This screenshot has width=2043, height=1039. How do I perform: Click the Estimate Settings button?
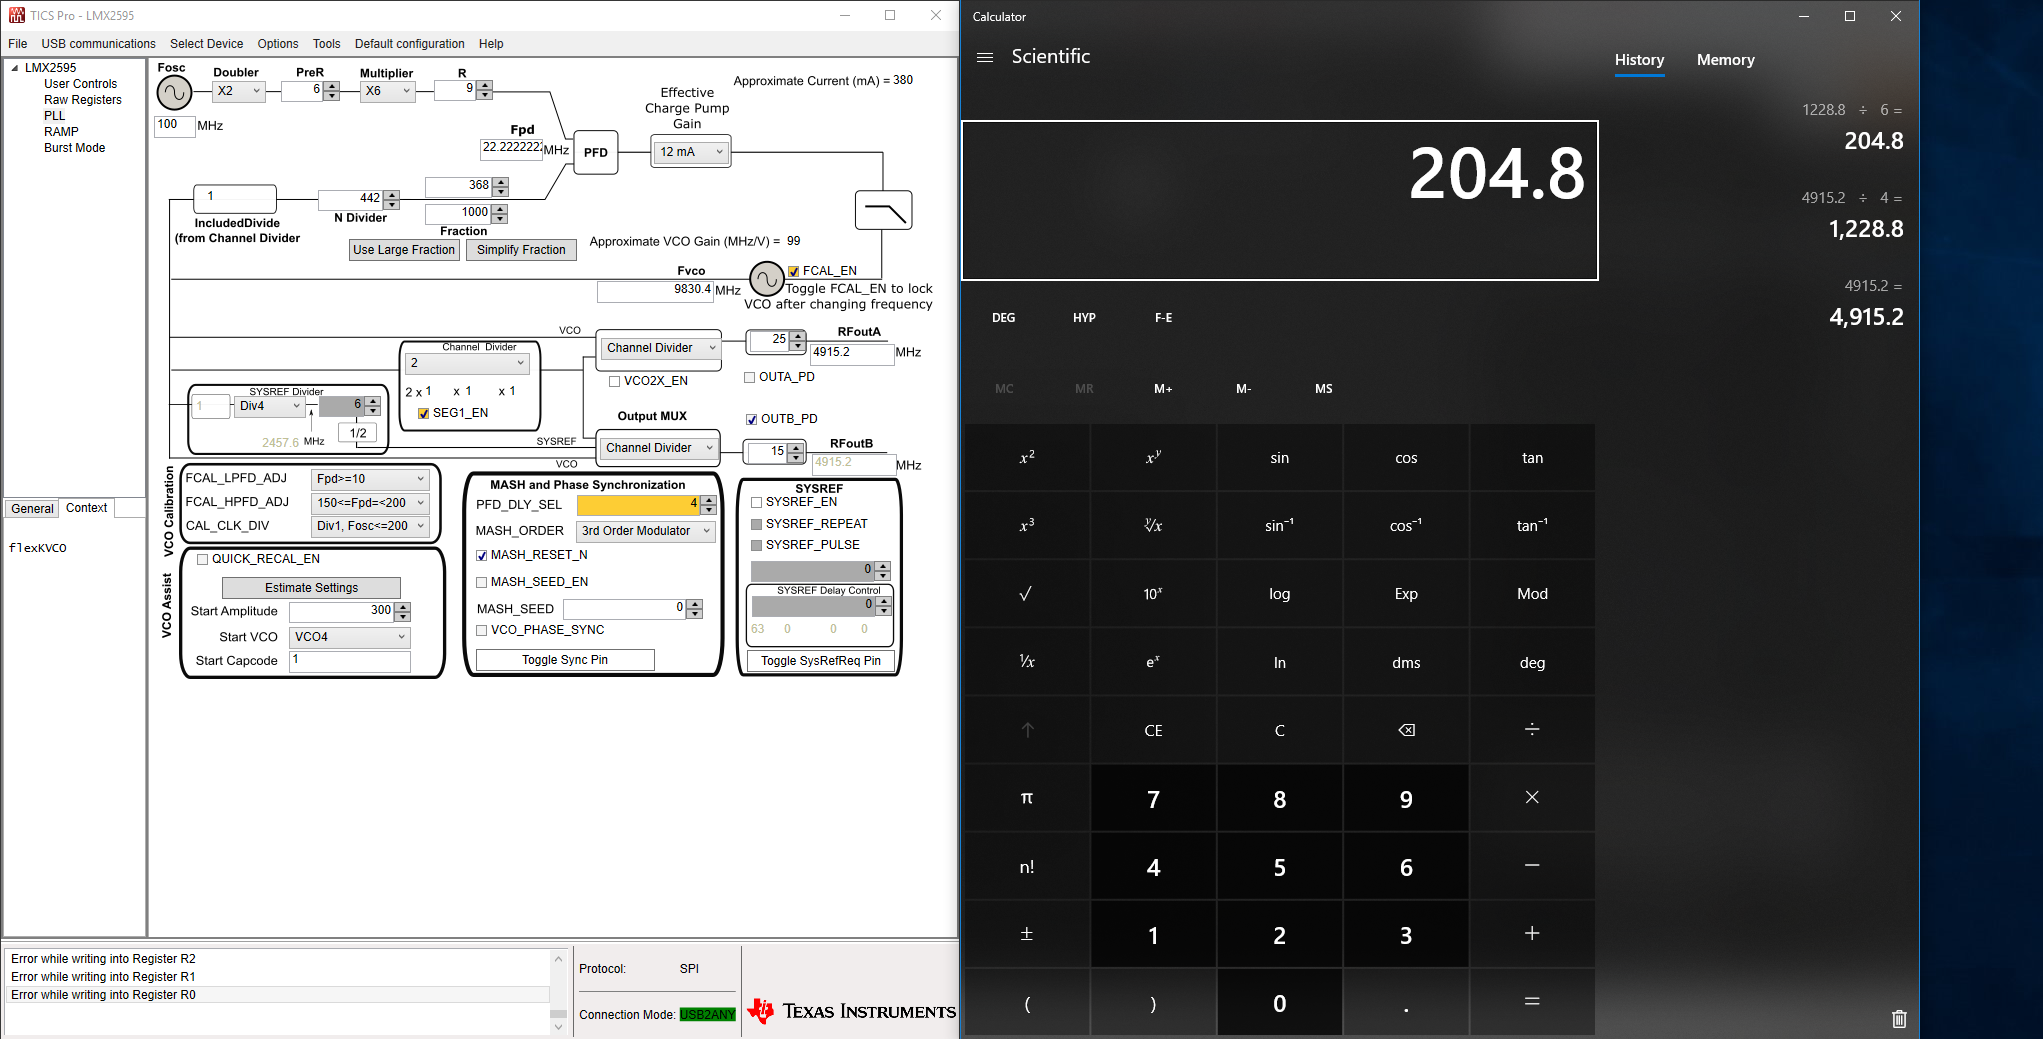311,588
